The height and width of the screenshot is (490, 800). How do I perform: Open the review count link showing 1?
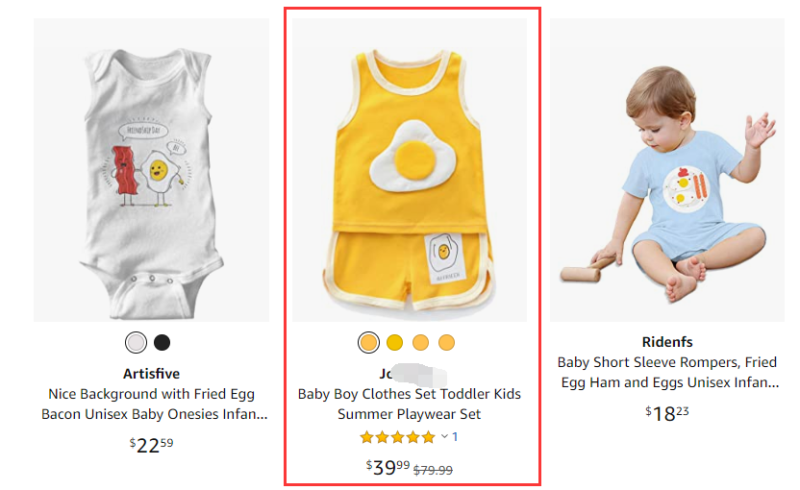(x=455, y=437)
